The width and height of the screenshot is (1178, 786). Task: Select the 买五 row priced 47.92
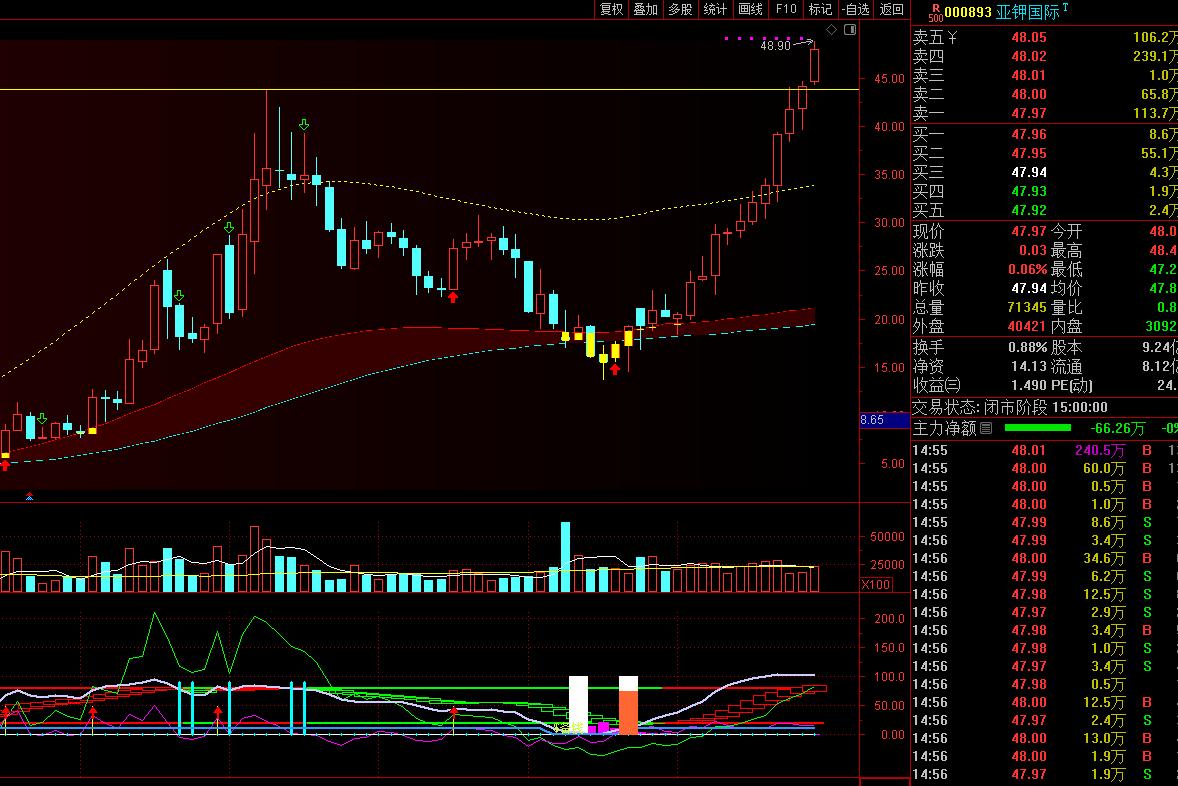tap(1044, 210)
